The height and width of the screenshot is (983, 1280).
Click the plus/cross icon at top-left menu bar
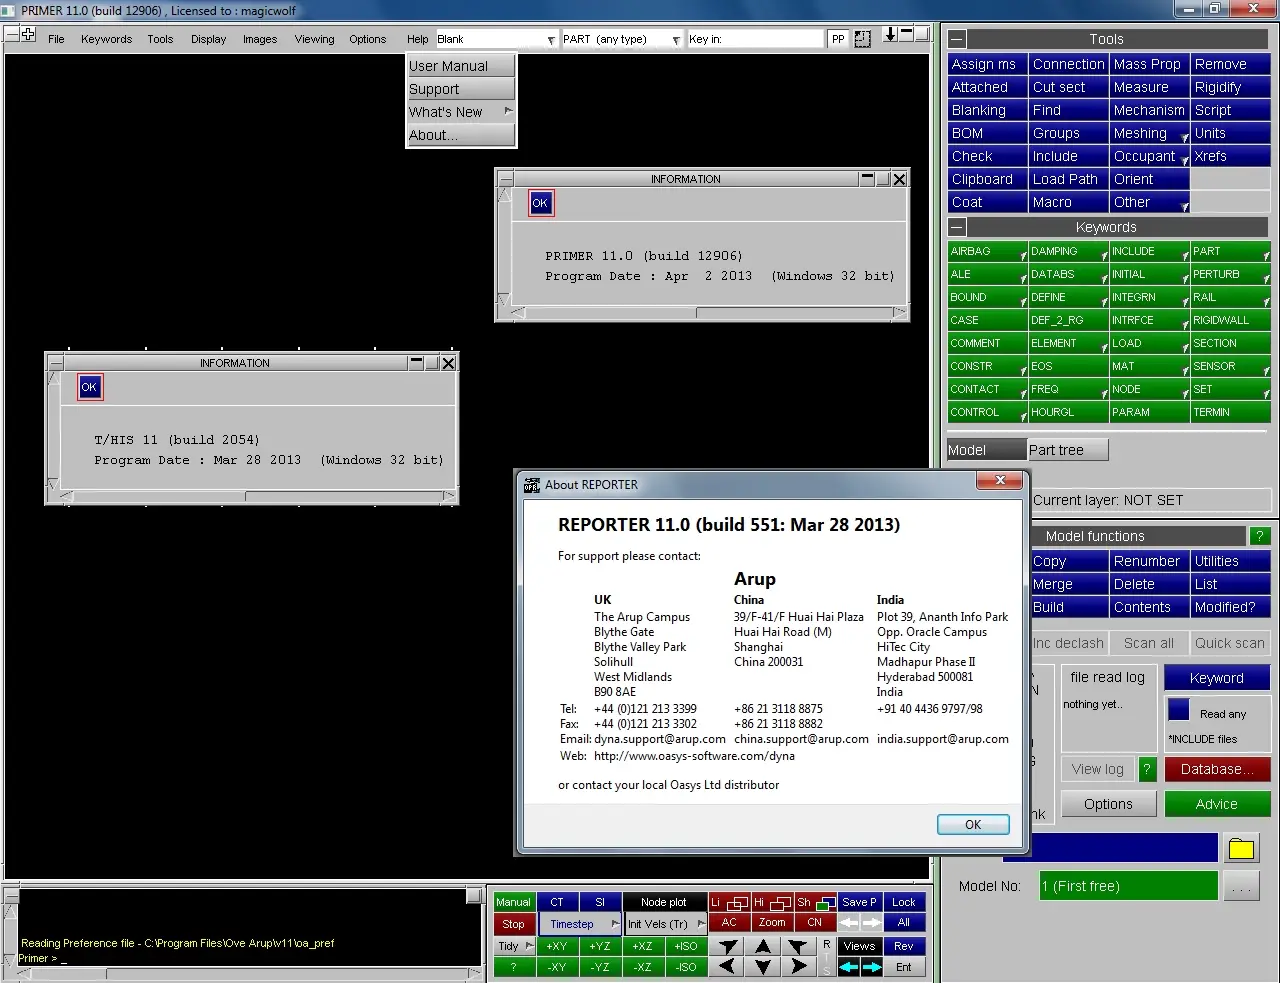click(28, 35)
